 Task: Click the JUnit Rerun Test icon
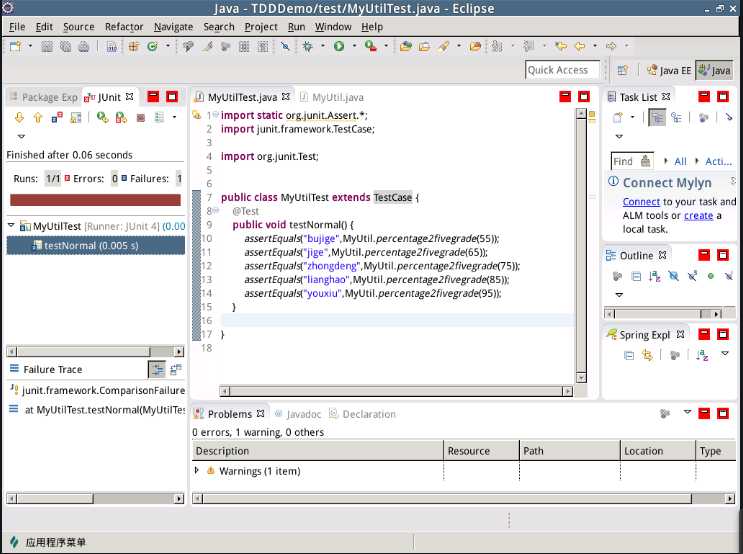click(x=102, y=117)
